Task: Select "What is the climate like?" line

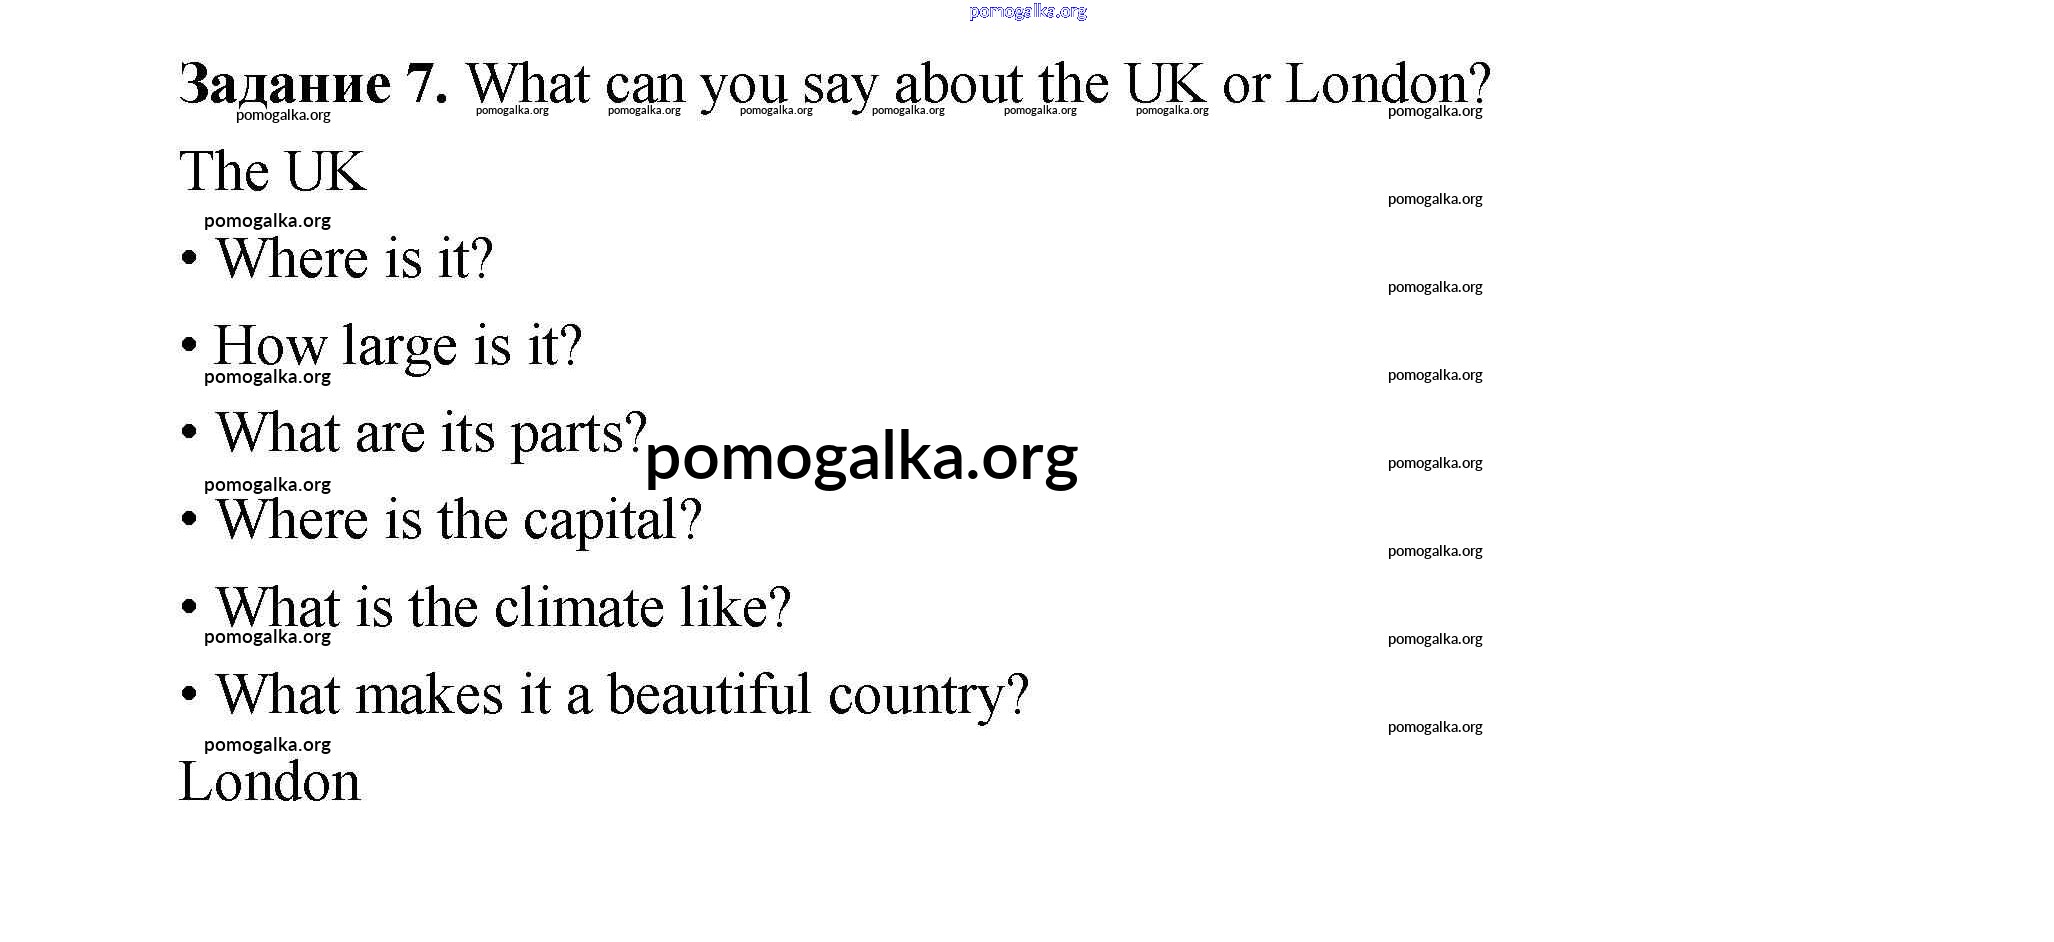Action: point(503,607)
